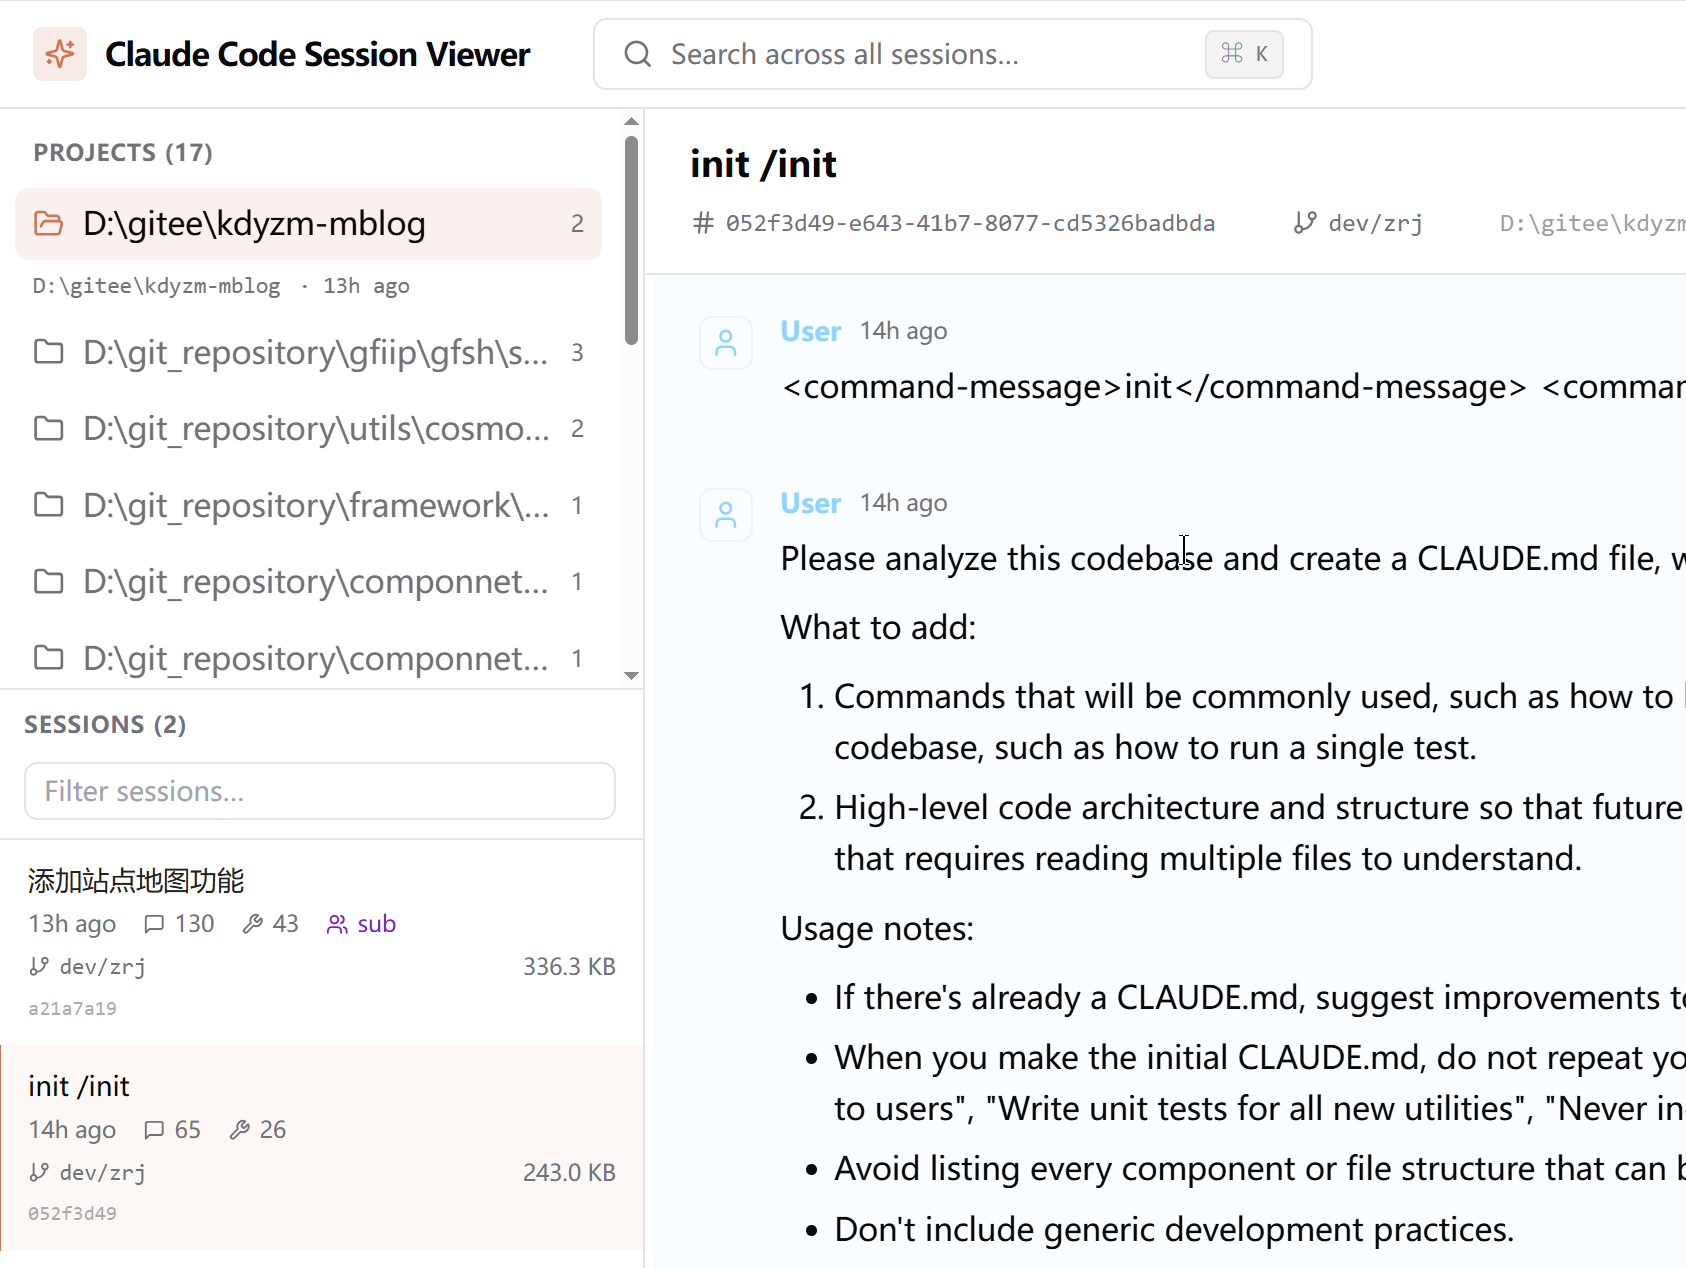The height and width of the screenshot is (1268, 1686).
Task: Click the full session ID 052f3d49-e643-41b7-8077-cd5326badbda
Action: [x=970, y=223]
